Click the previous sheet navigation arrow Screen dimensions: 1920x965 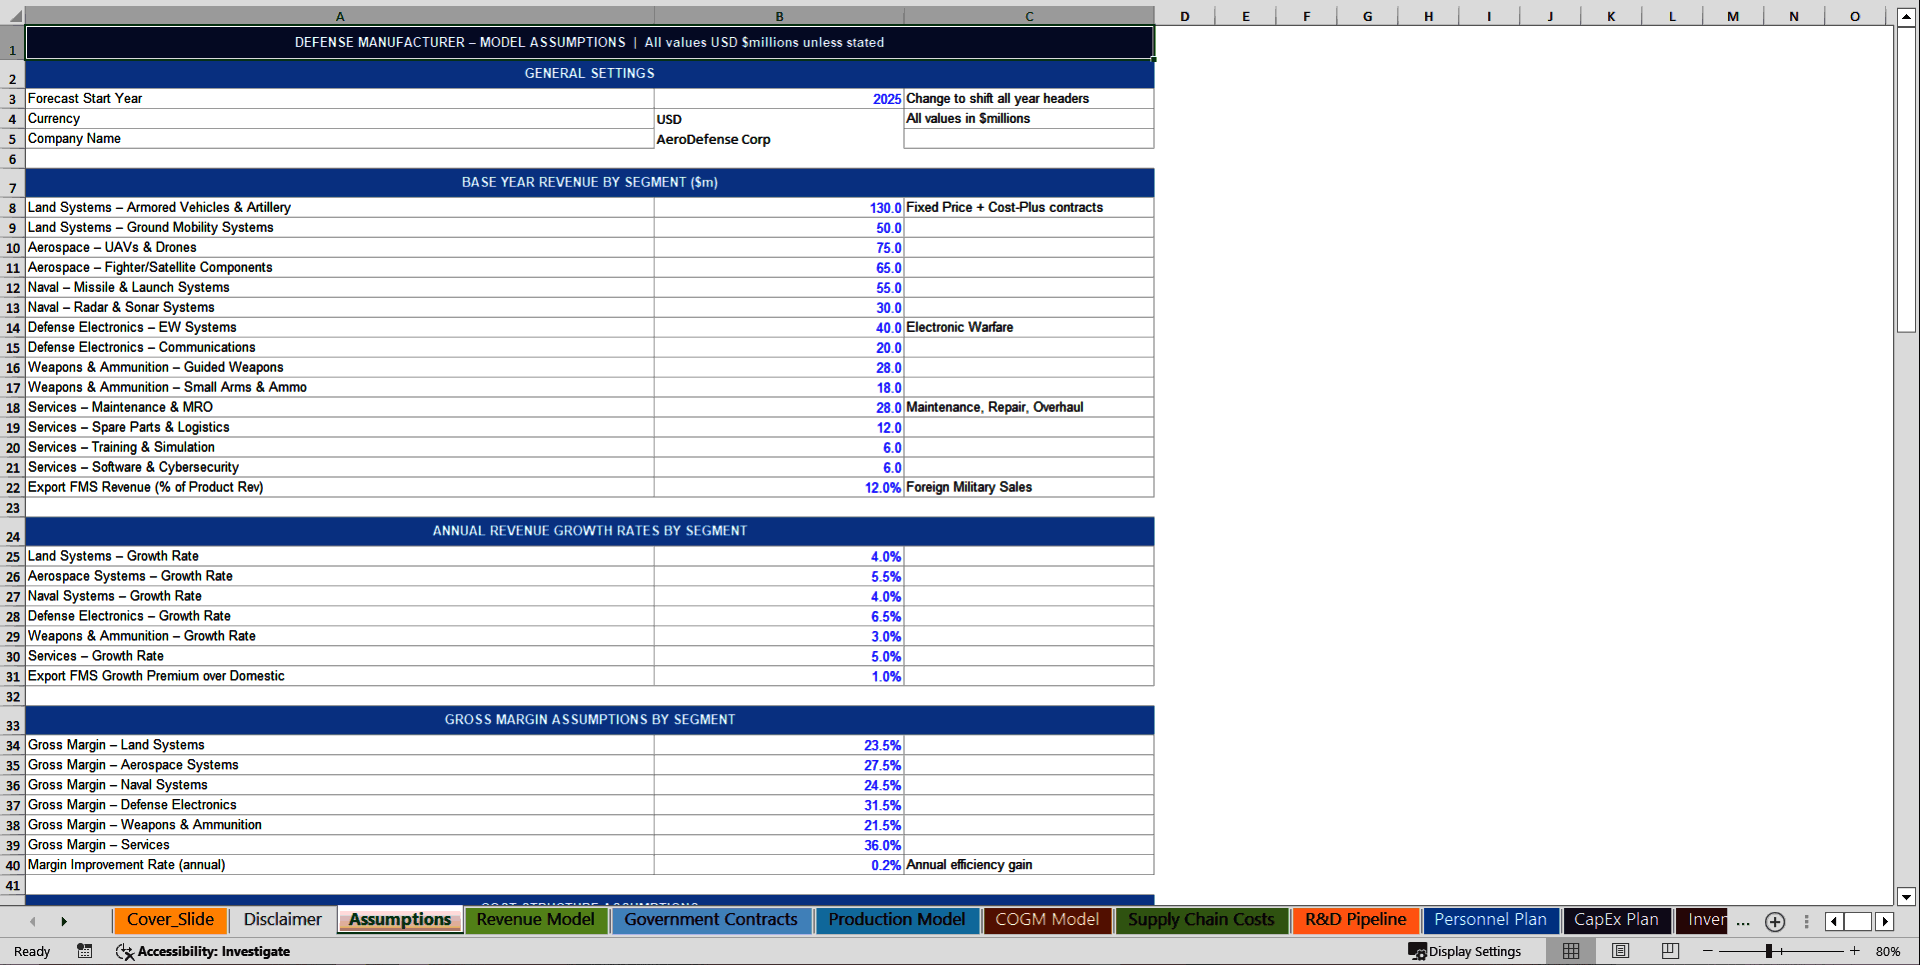tap(32, 921)
